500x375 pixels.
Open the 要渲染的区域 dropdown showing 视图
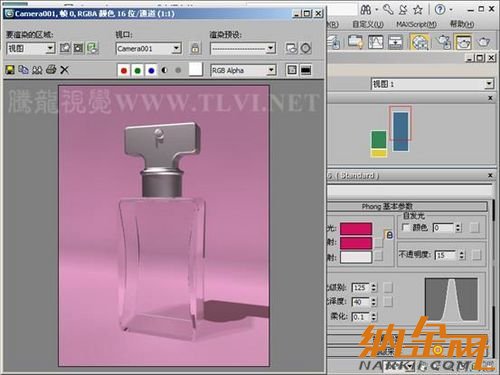pos(31,49)
